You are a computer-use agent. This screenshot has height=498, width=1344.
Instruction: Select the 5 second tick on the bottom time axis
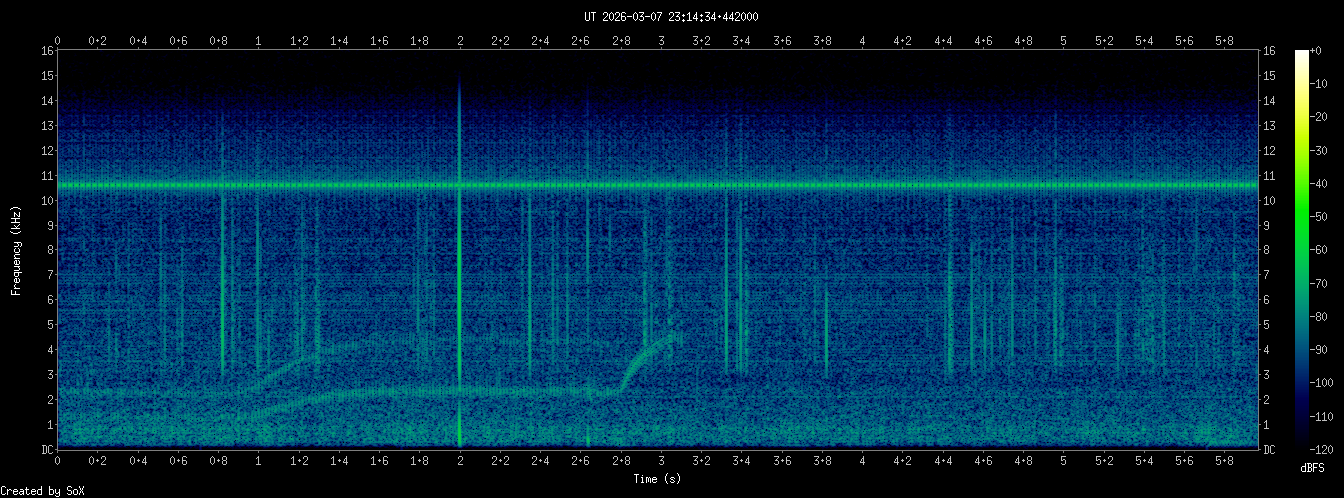[x=1063, y=461]
